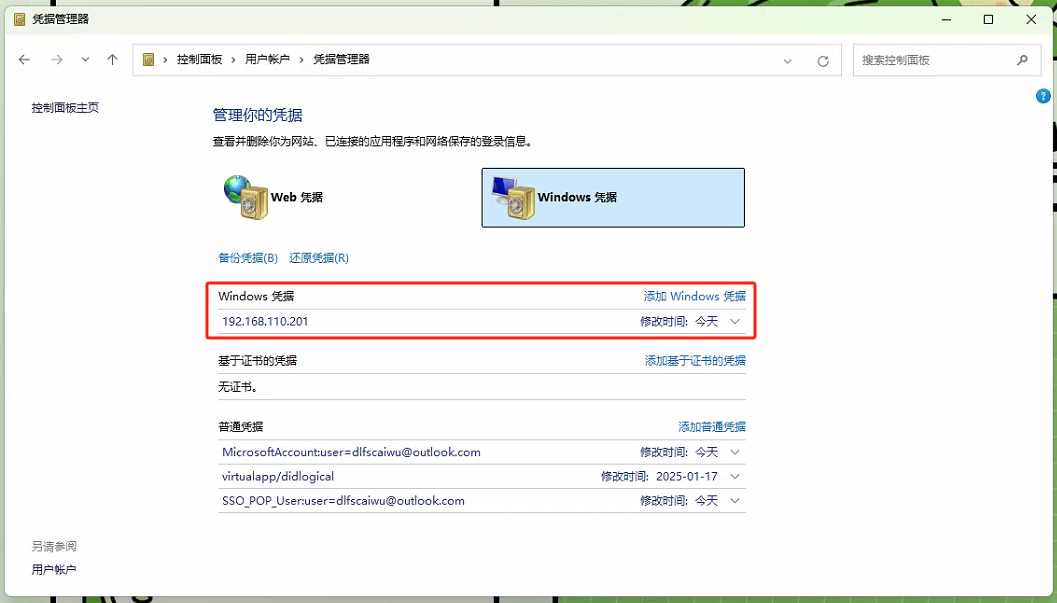The image size is (1057, 603).
Task: Open help with the blue question icon
Action: pos(1043,96)
